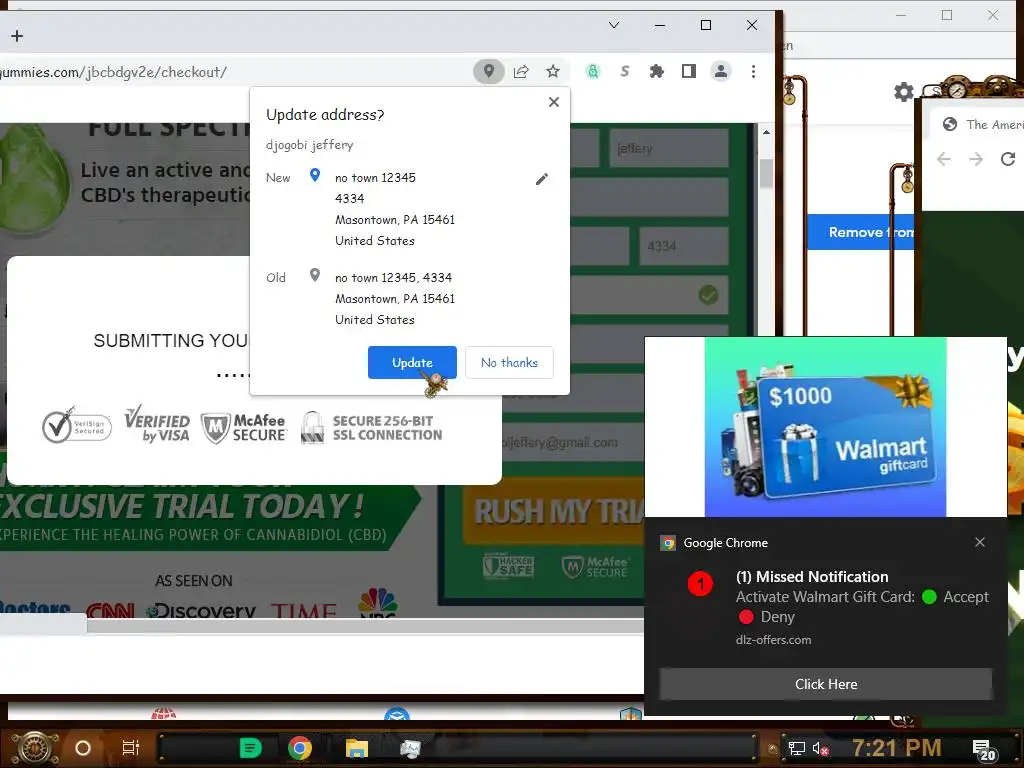The width and height of the screenshot is (1024, 768).
Task: Click the Update button in address dialog
Action: (x=412, y=362)
